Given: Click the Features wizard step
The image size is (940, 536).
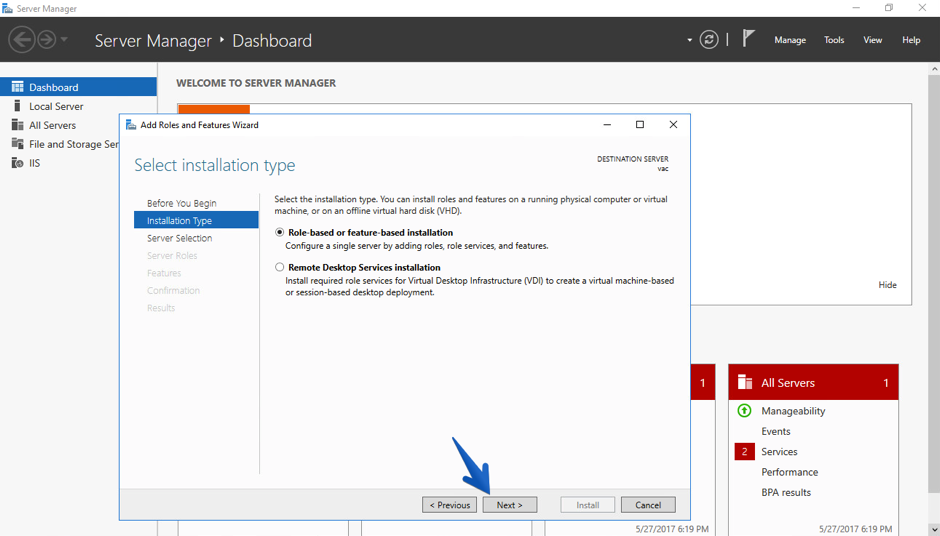Looking at the screenshot, I should pyautogui.click(x=164, y=273).
